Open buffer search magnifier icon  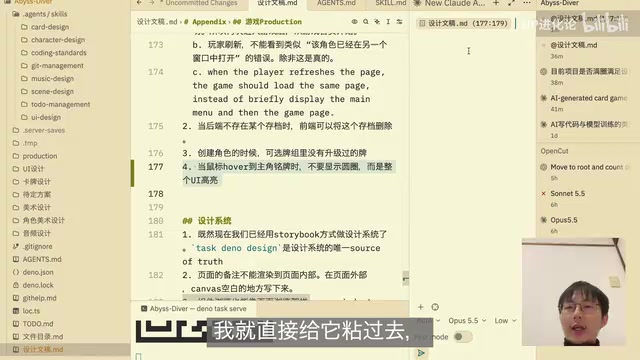(366, 22)
